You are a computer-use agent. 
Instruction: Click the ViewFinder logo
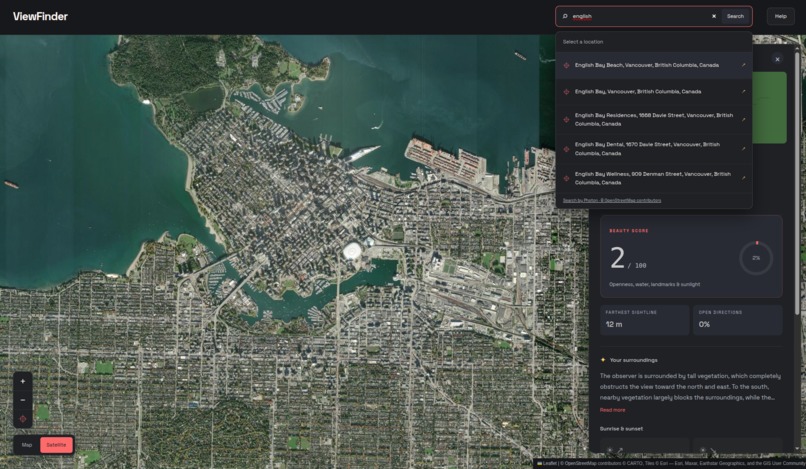40,16
